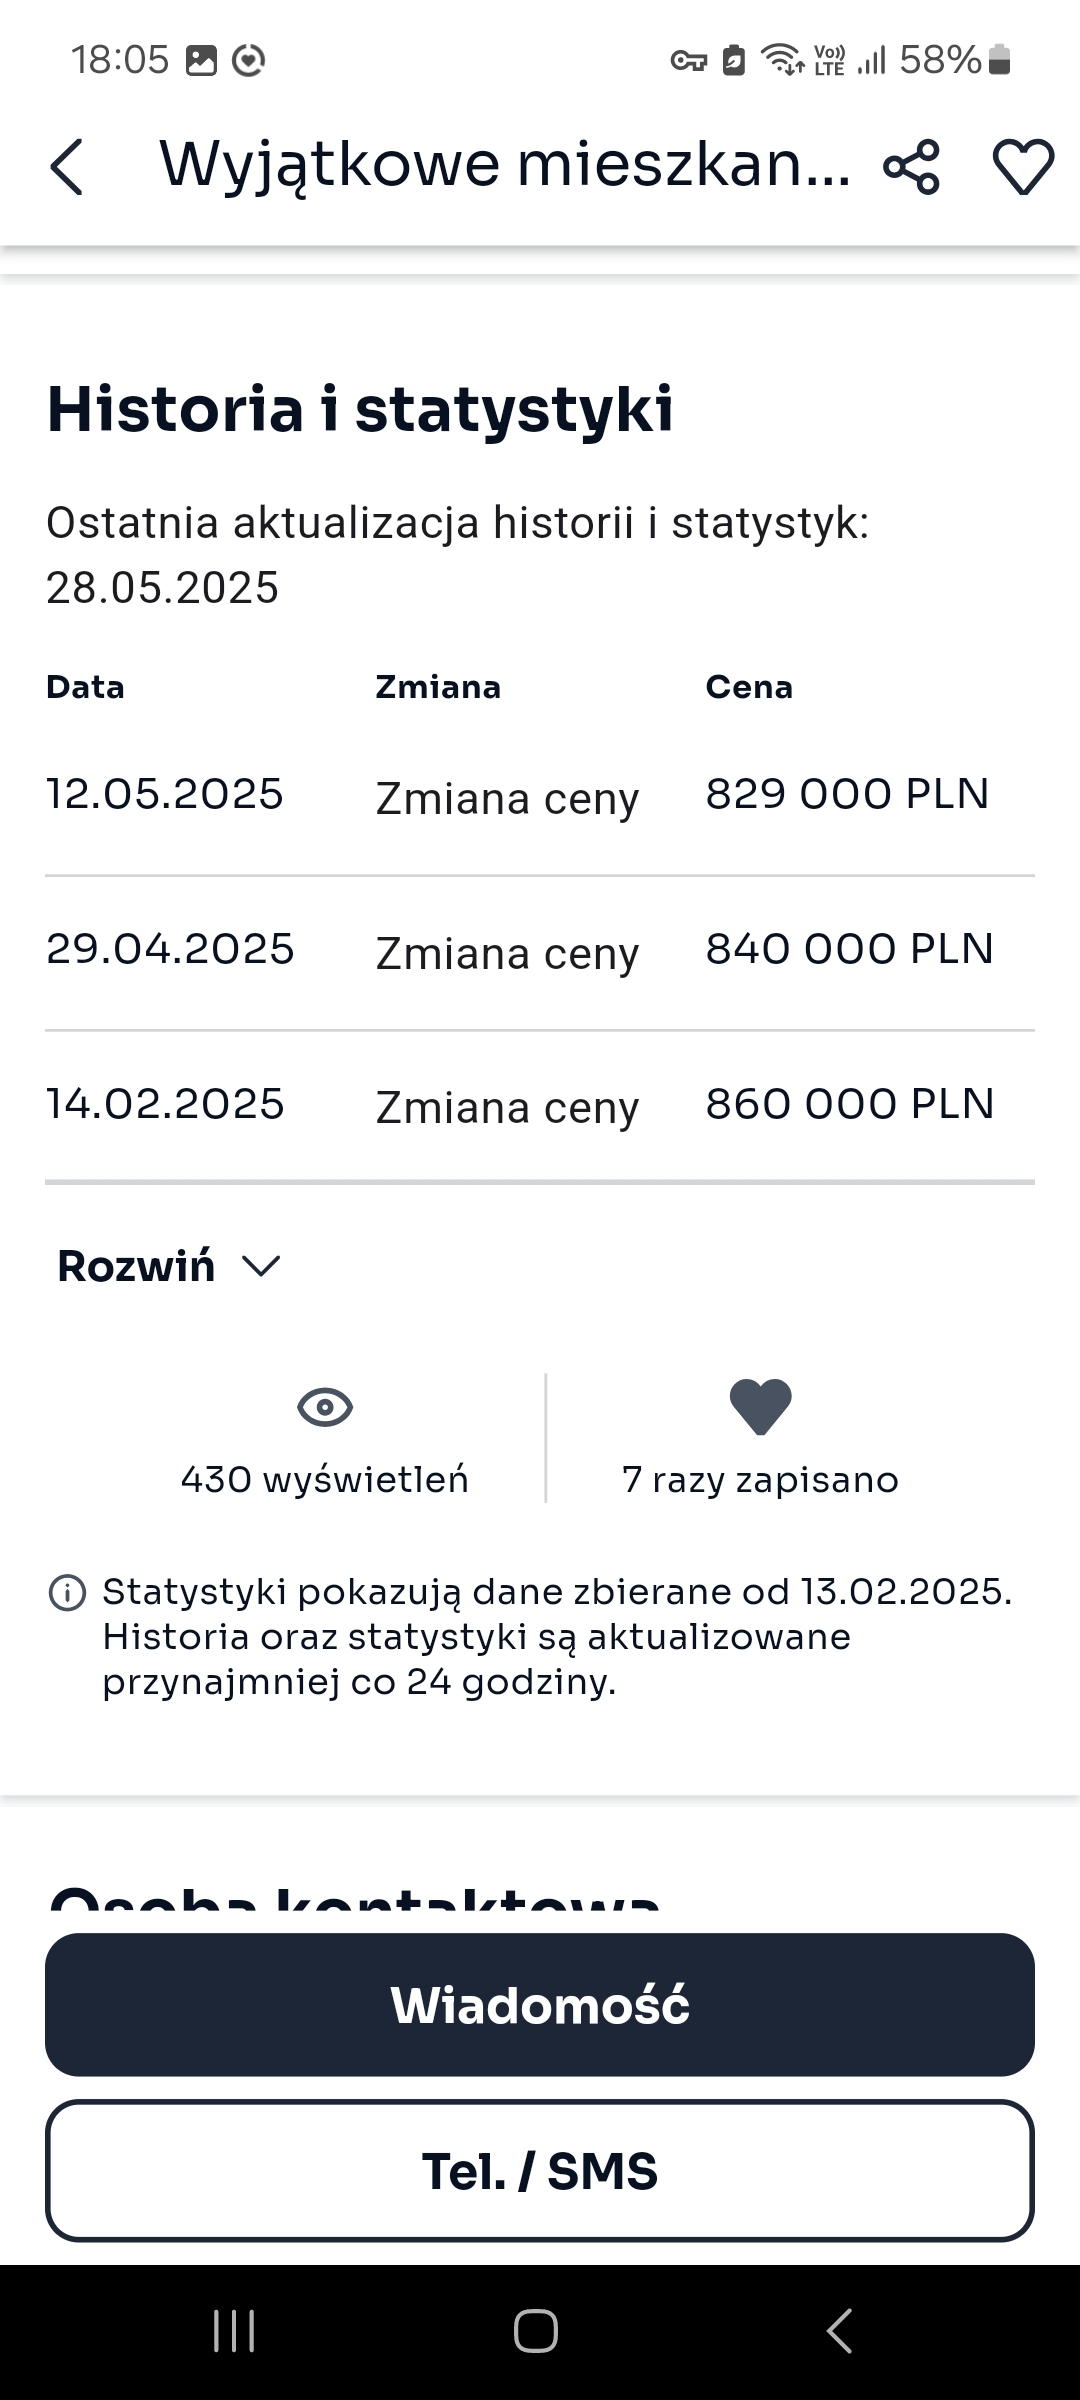Viewport: 1080px width, 2400px height.
Task: Tap the filled heart saved icon
Action: point(760,1406)
